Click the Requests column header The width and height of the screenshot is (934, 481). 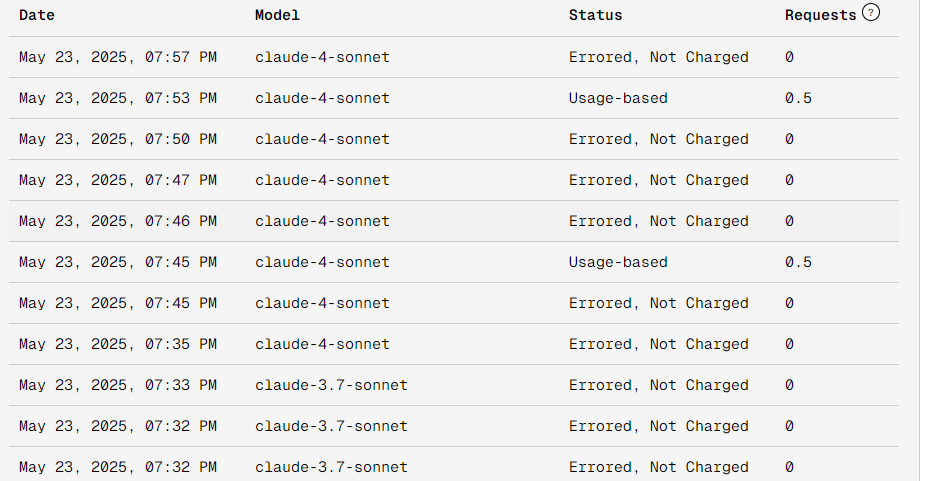(820, 15)
